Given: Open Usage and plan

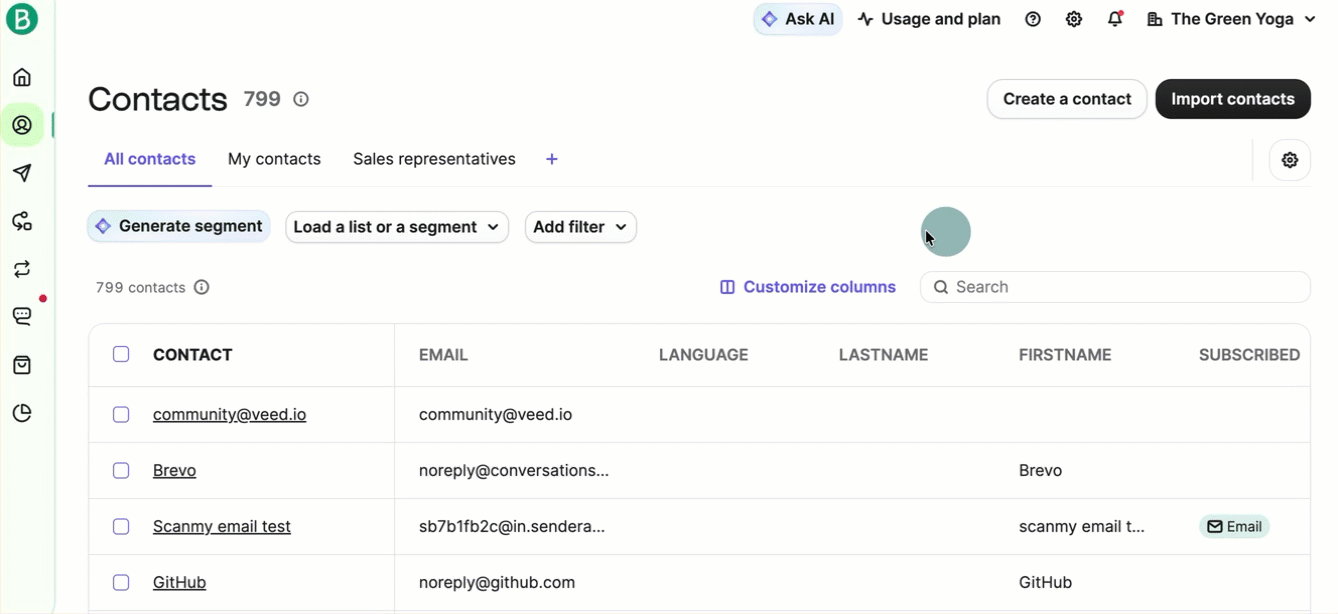Looking at the screenshot, I should pyautogui.click(x=929, y=19).
